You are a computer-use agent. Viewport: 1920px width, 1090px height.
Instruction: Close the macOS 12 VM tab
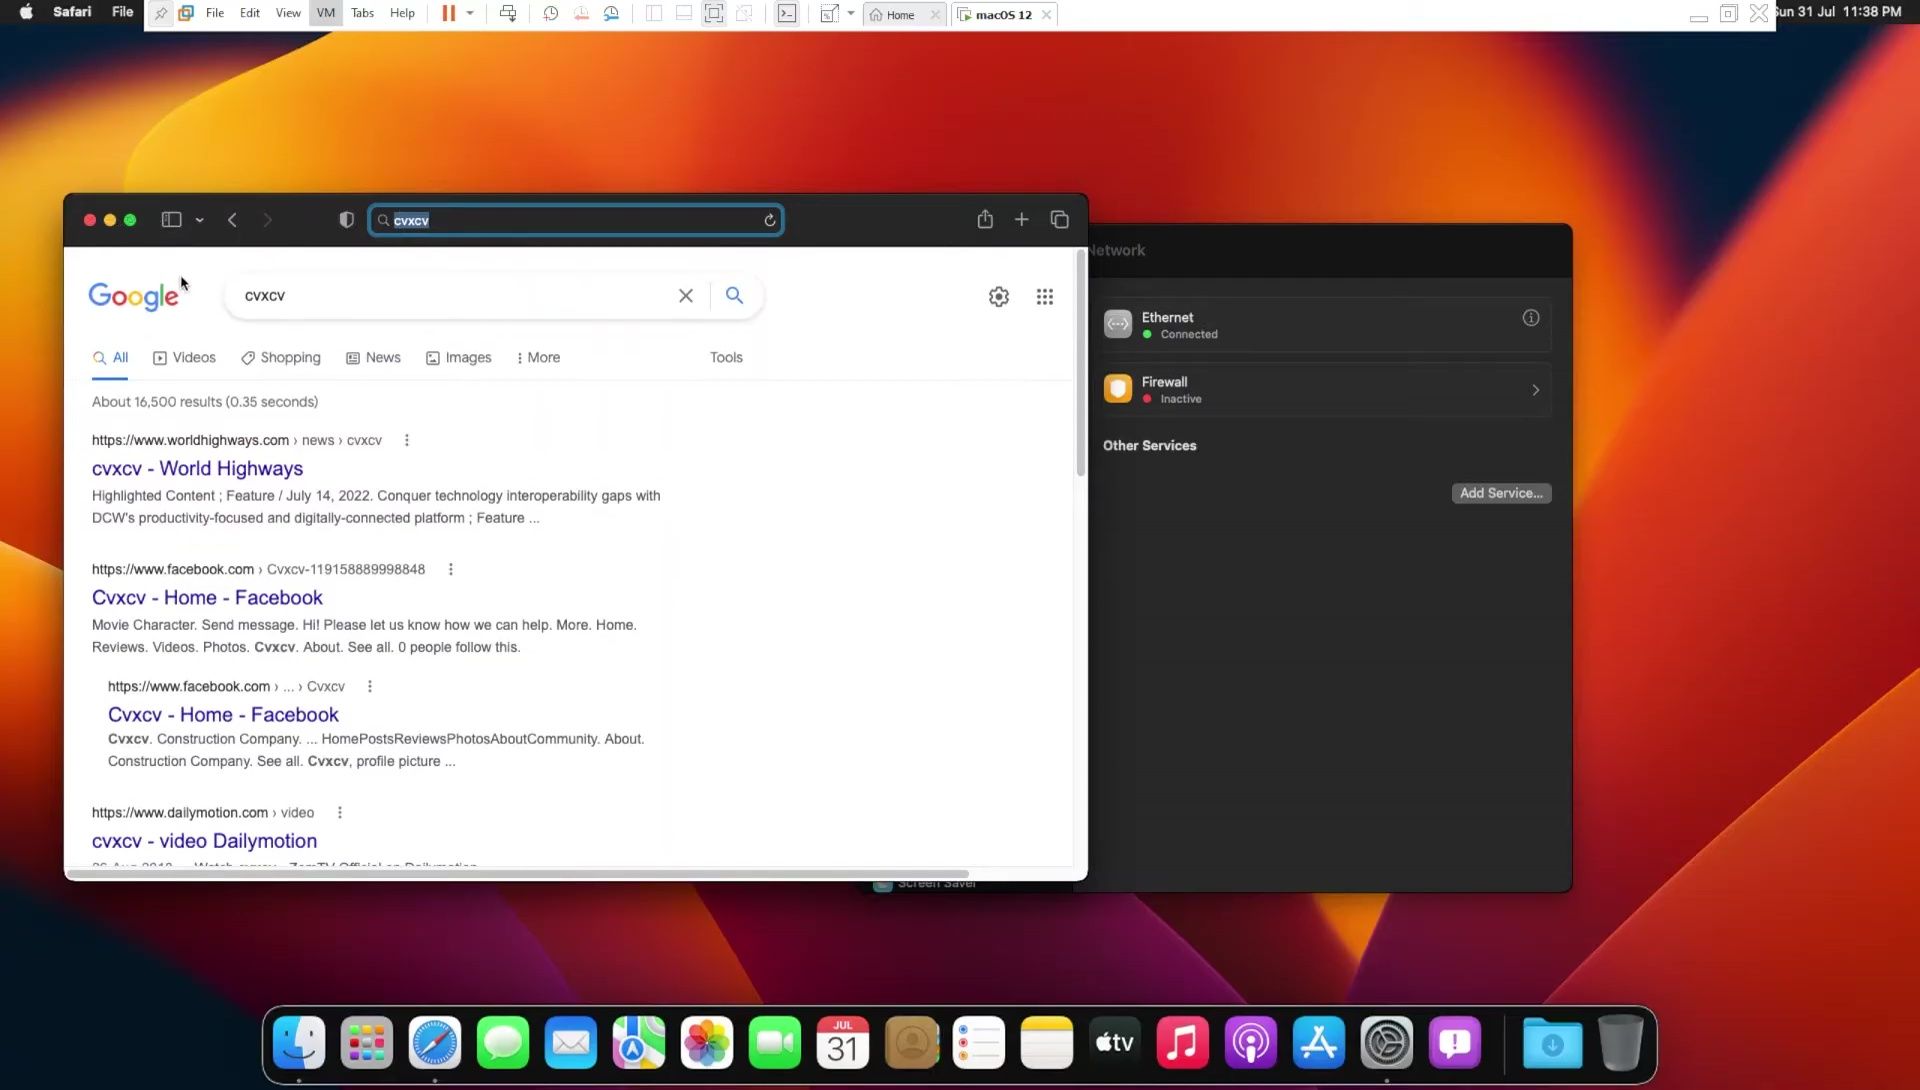coord(1046,15)
